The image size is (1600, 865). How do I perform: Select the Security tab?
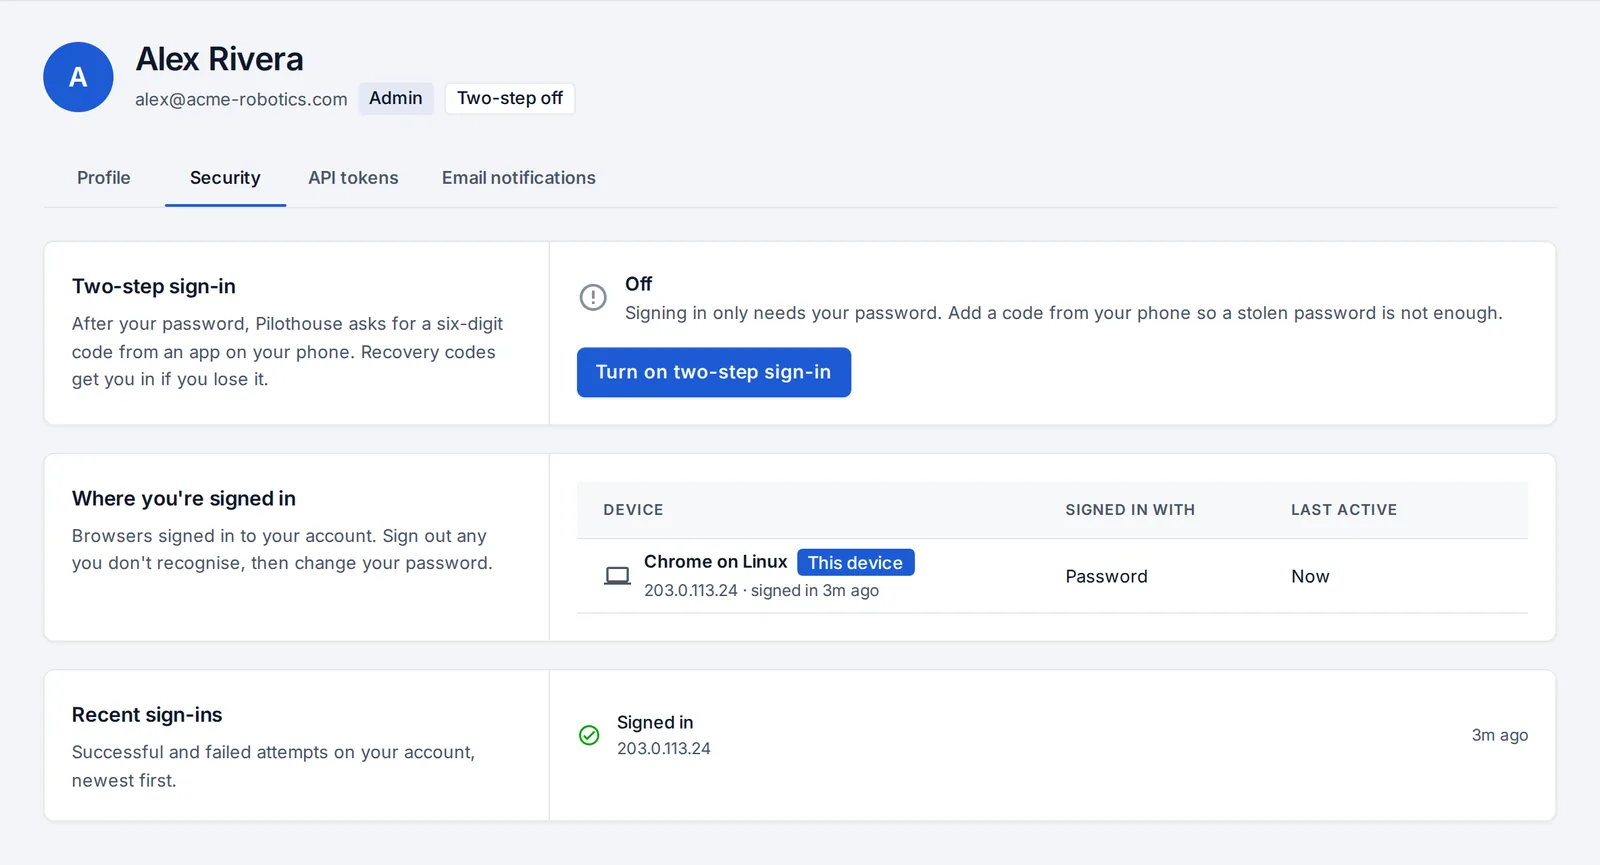click(x=225, y=178)
